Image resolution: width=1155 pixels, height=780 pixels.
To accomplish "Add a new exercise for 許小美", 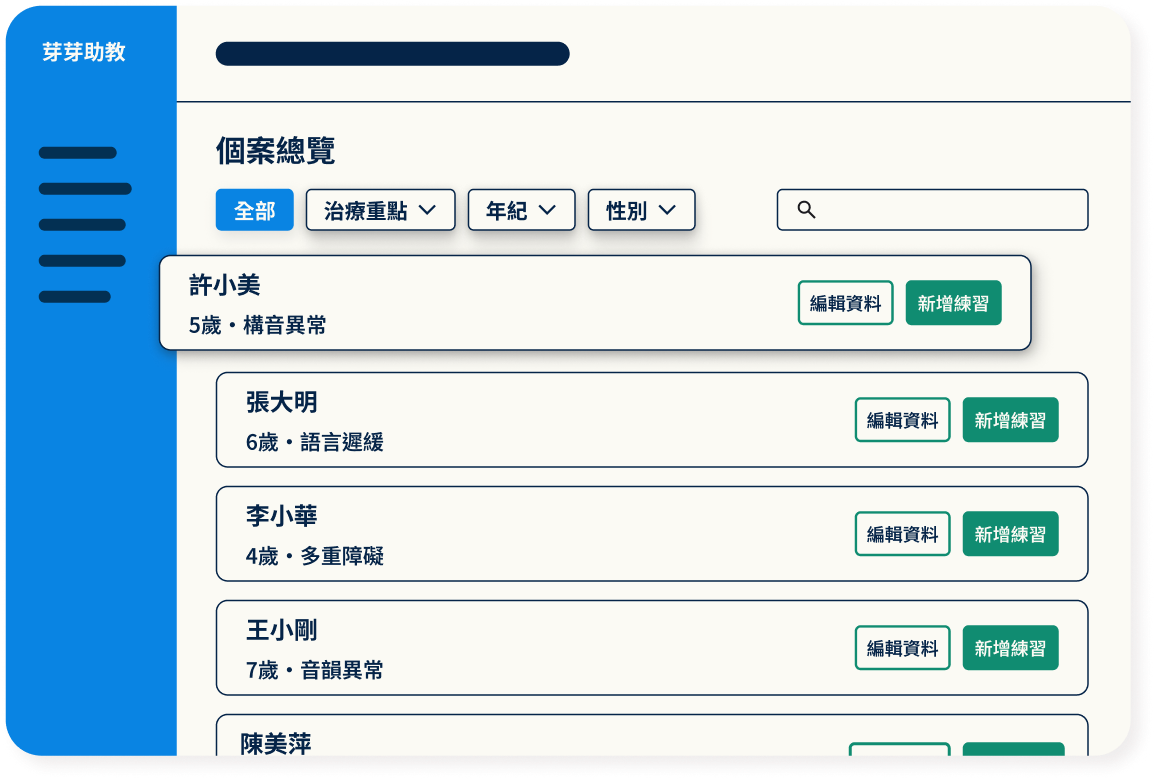I will click(x=953, y=303).
